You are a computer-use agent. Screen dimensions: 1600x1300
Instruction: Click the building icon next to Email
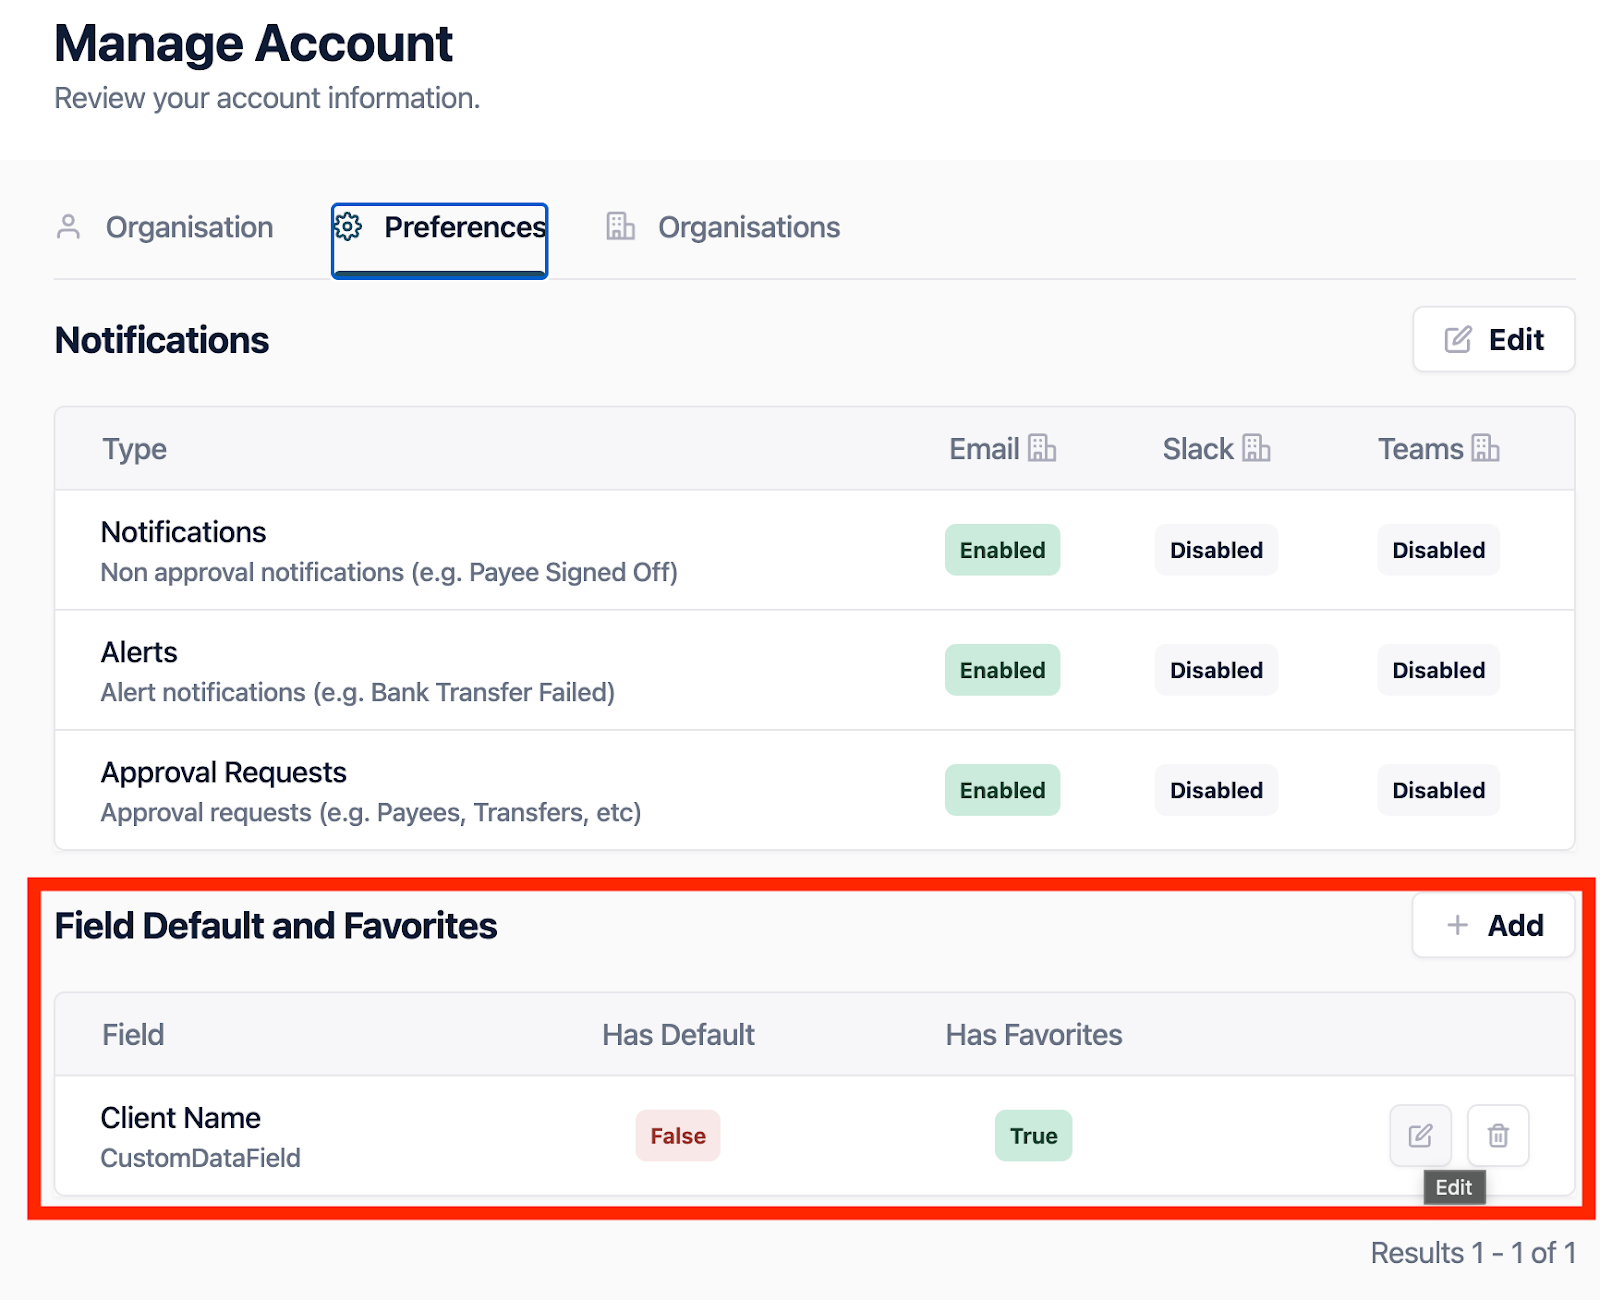1042,449
